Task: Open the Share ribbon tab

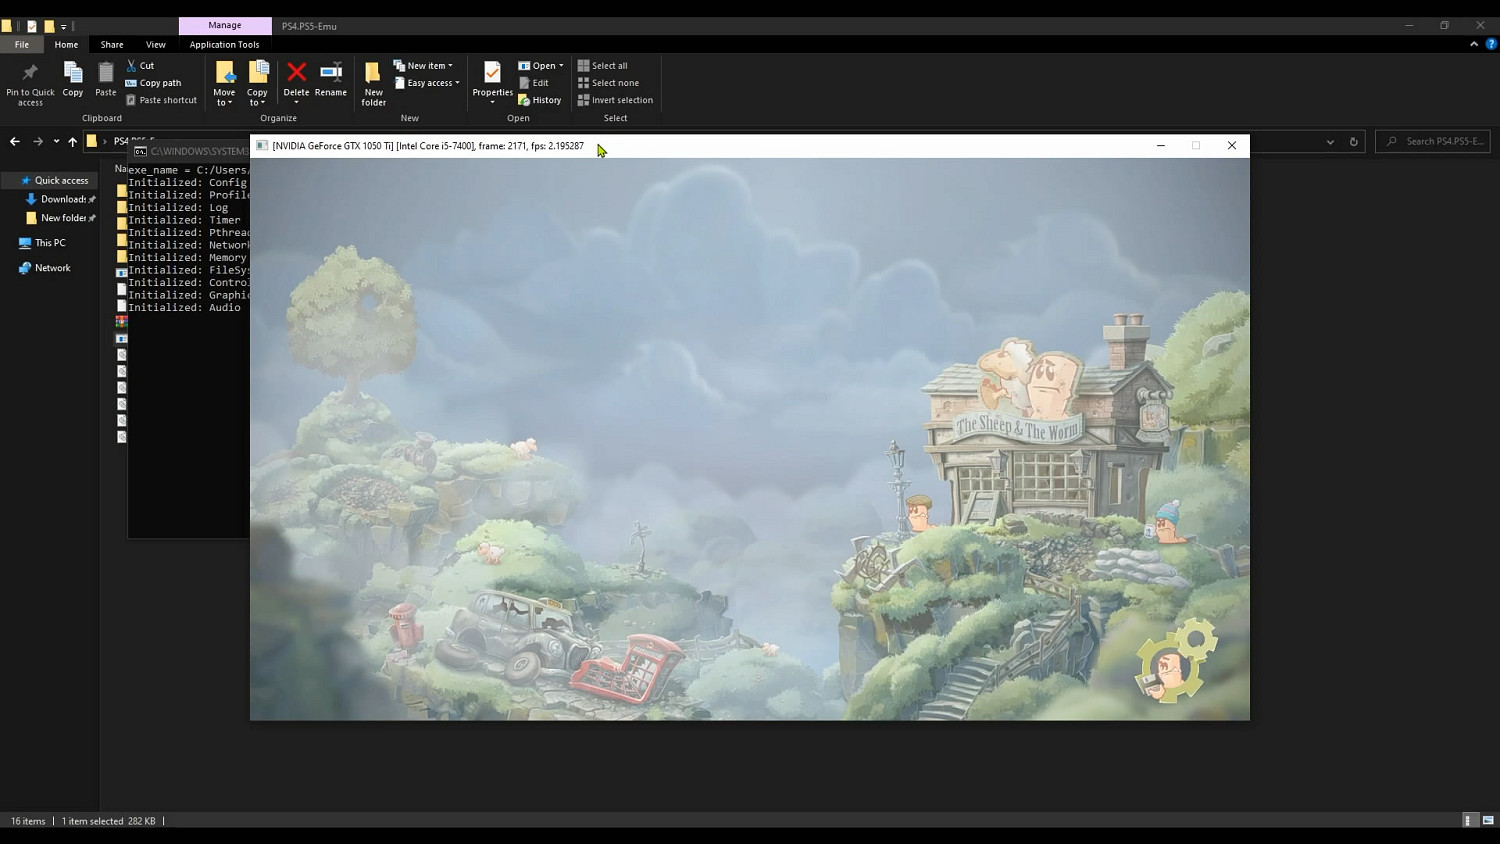Action: (x=112, y=44)
